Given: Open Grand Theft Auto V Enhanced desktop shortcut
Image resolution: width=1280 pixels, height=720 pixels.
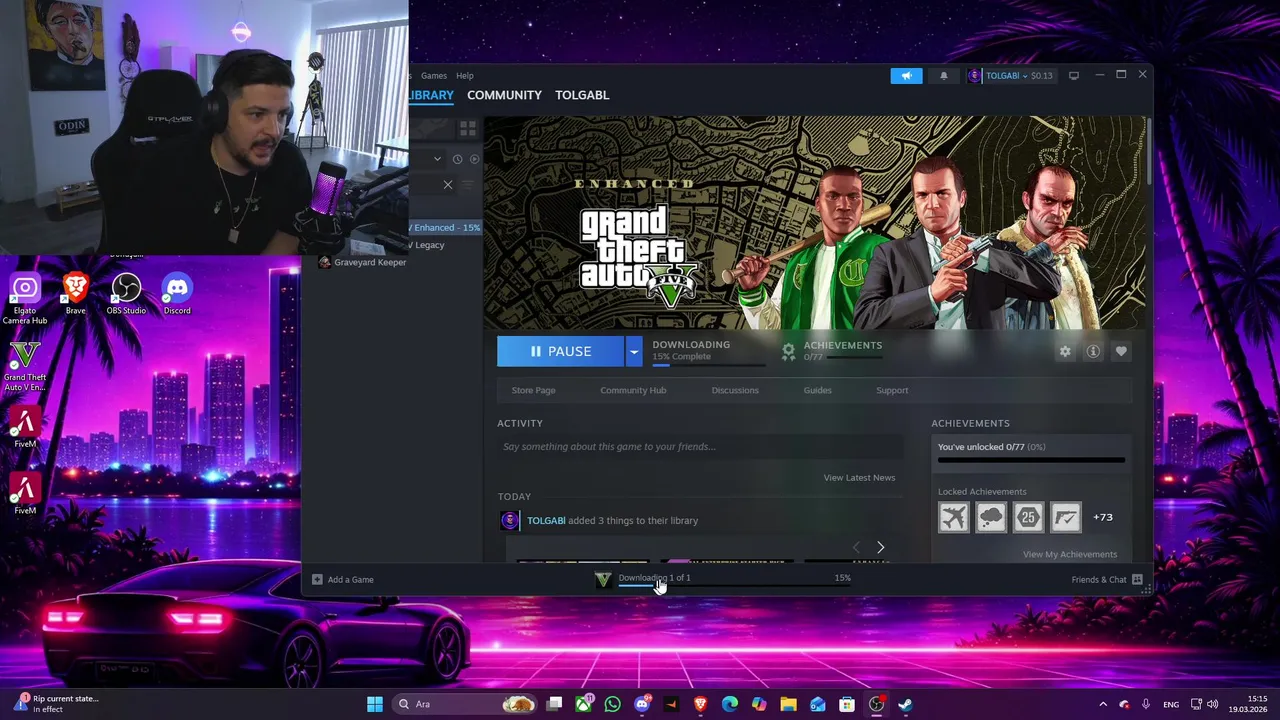Looking at the screenshot, I should tap(25, 366).
